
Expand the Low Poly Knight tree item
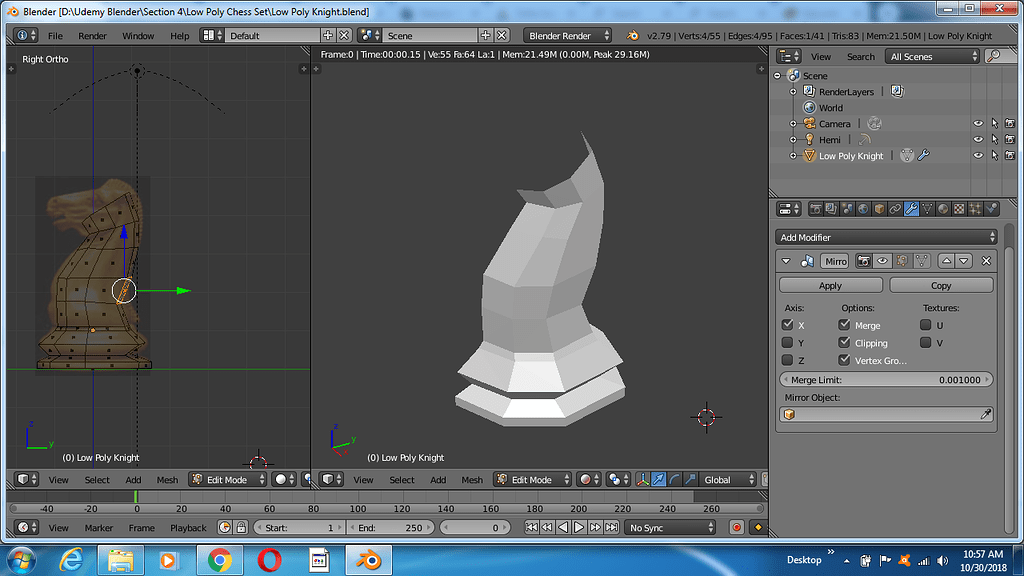[x=793, y=155]
